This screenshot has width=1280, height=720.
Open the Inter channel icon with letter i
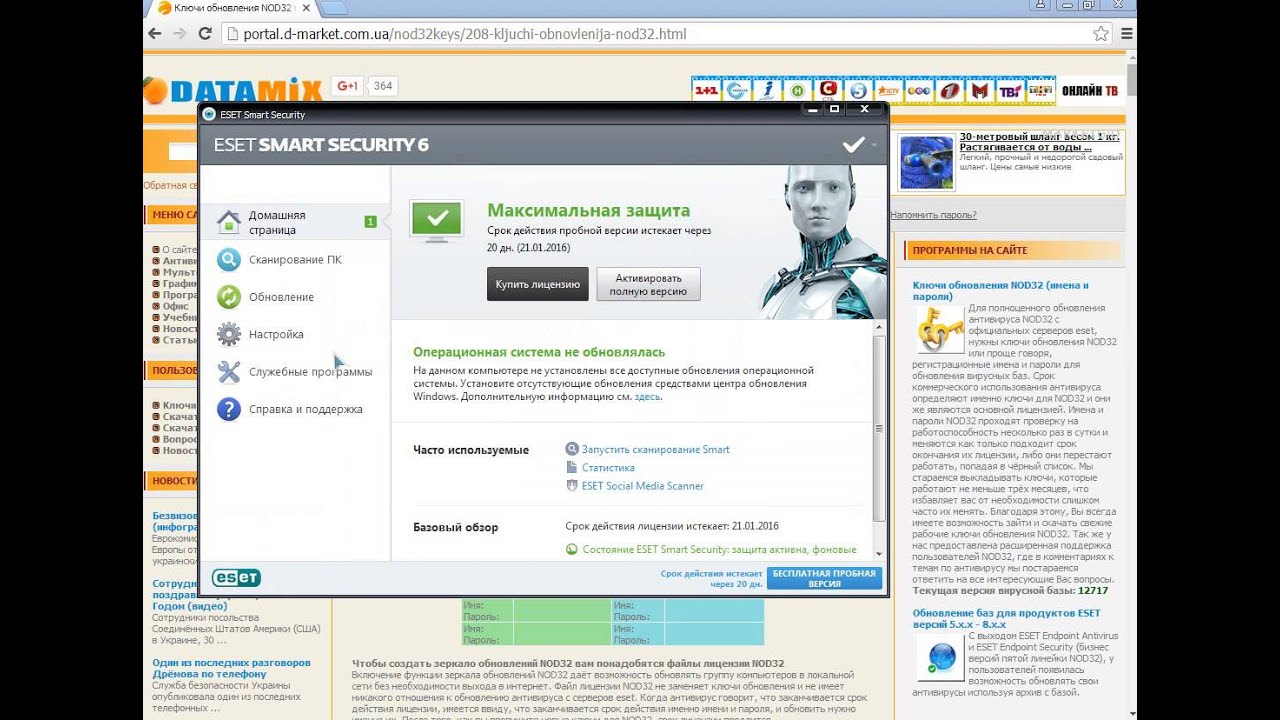(767, 91)
